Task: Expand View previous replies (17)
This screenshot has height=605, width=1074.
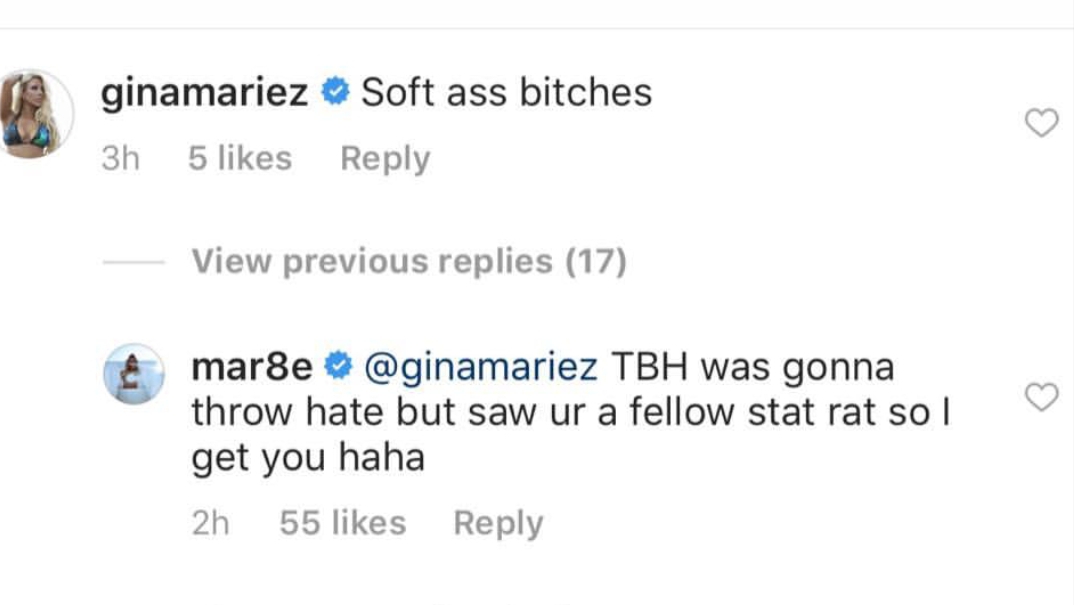Action: point(409,261)
